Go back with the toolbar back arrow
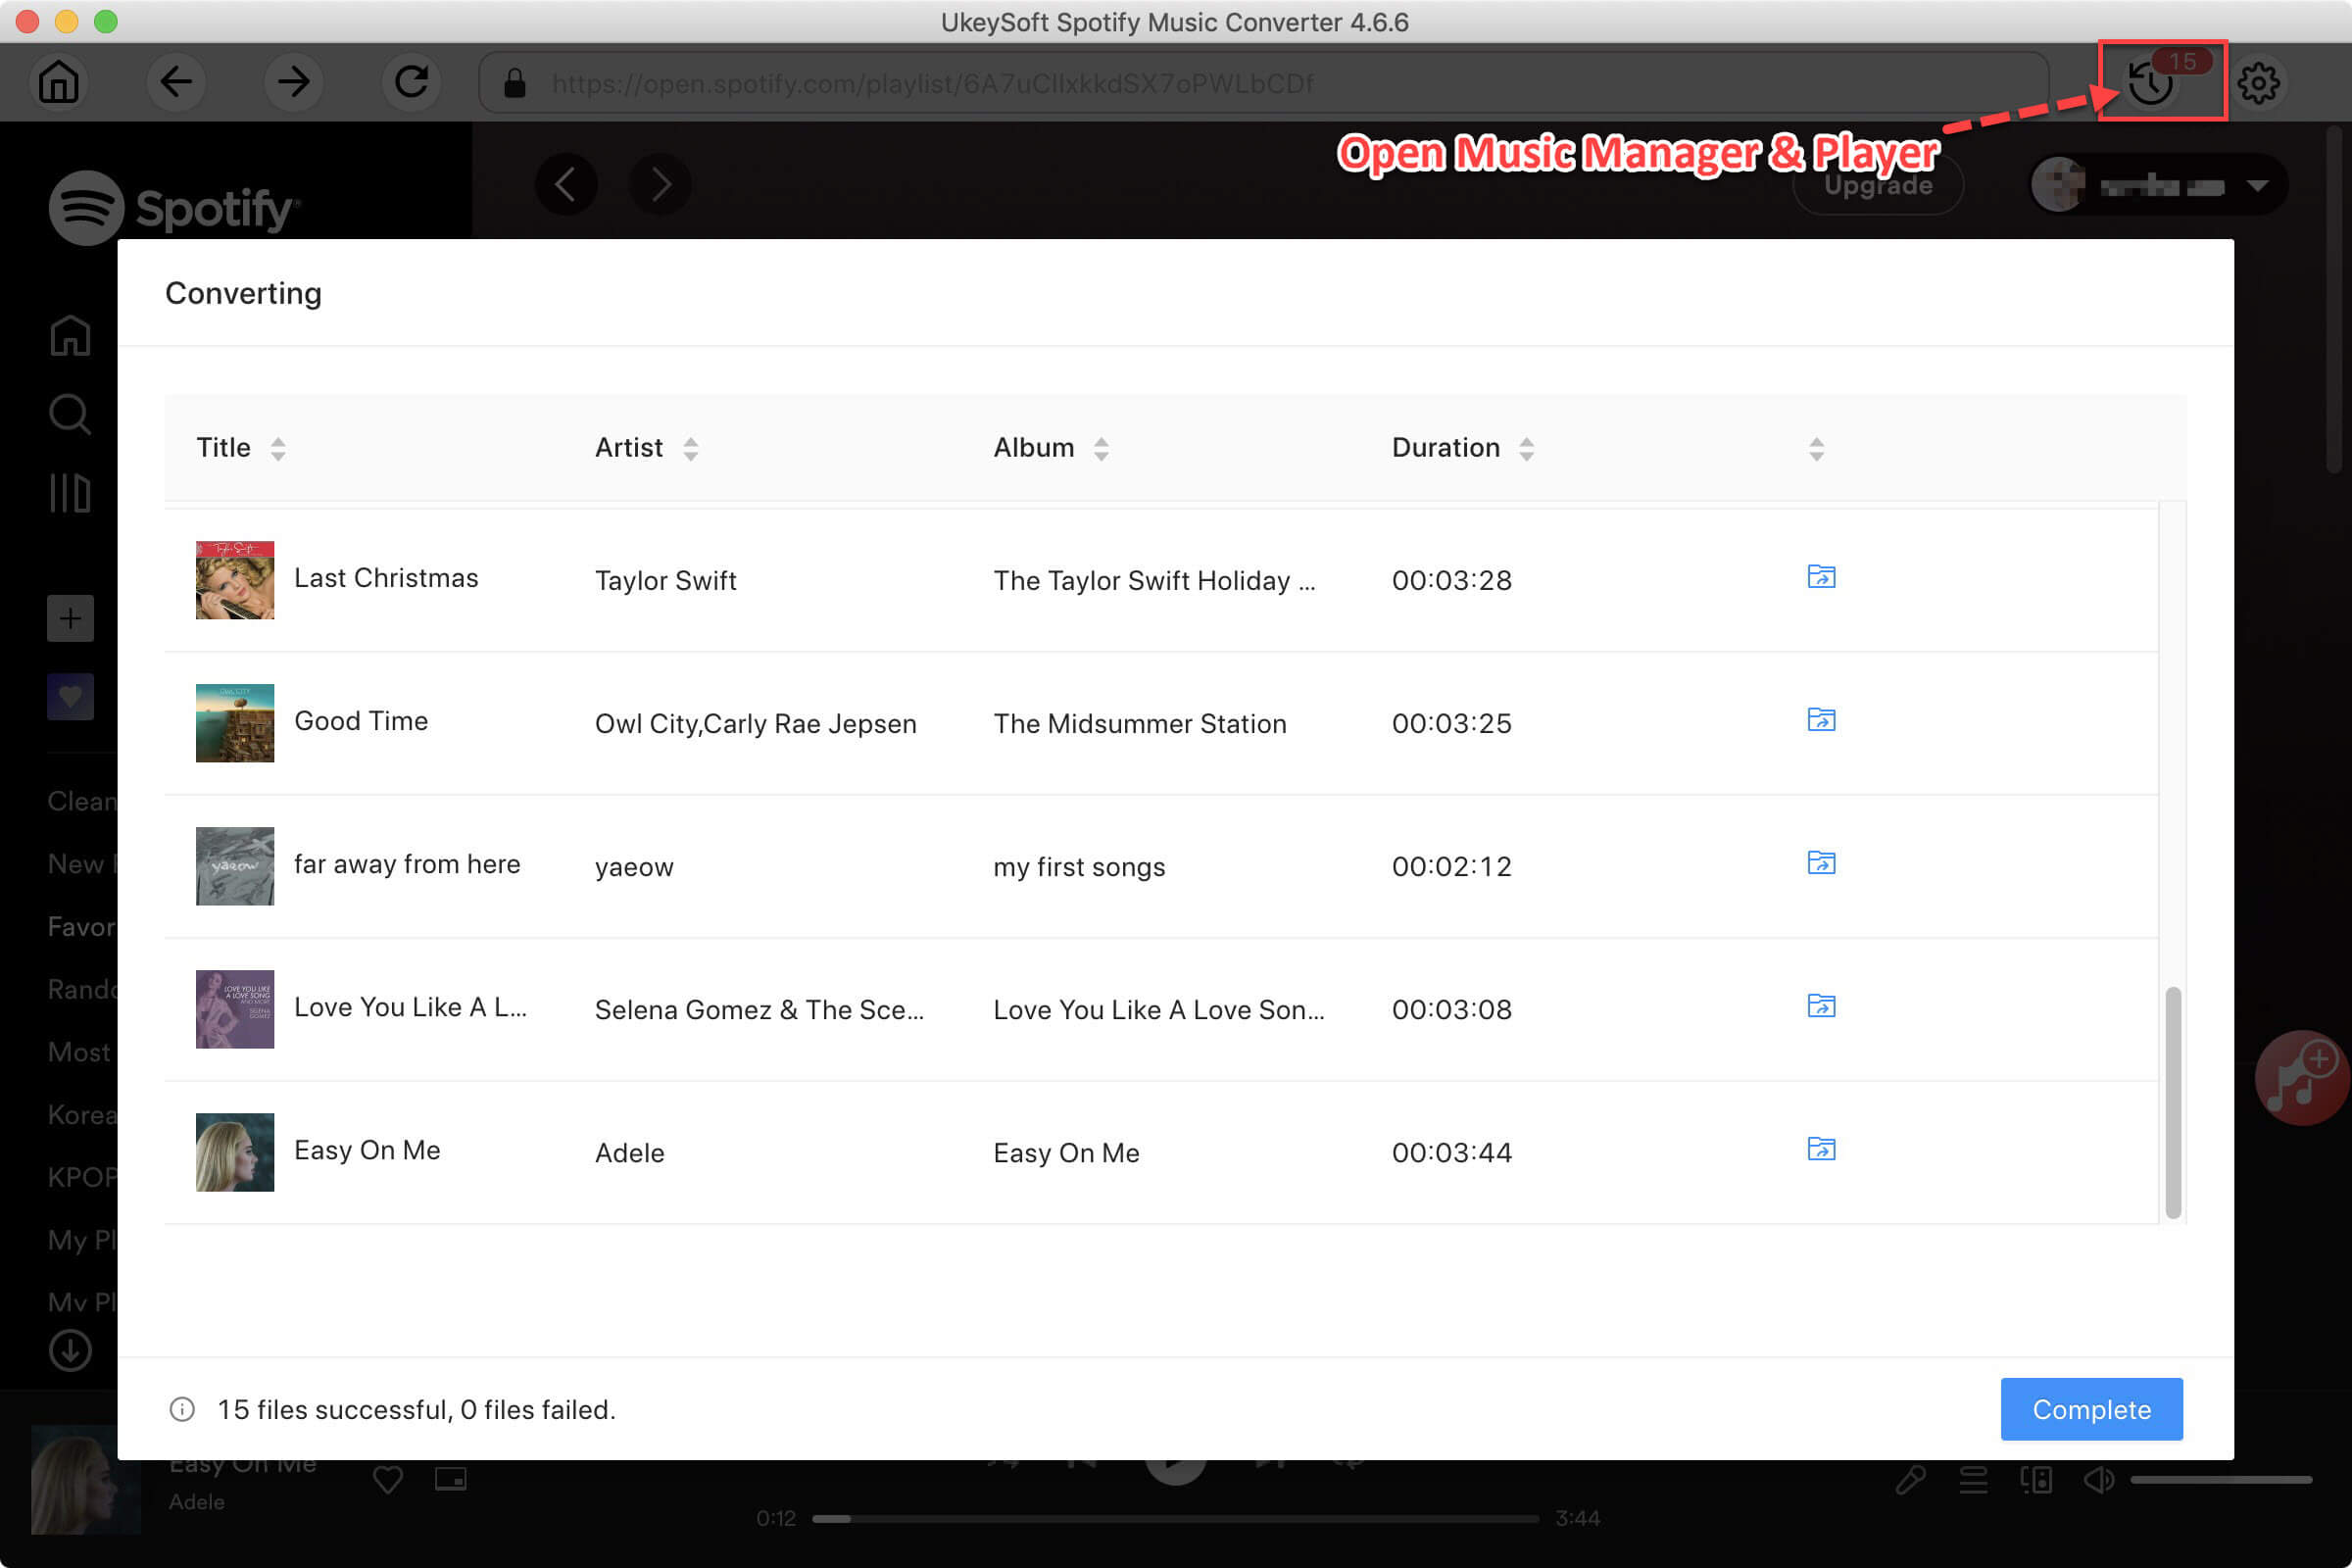Screen dimensions: 2352x1568 pos(176,82)
